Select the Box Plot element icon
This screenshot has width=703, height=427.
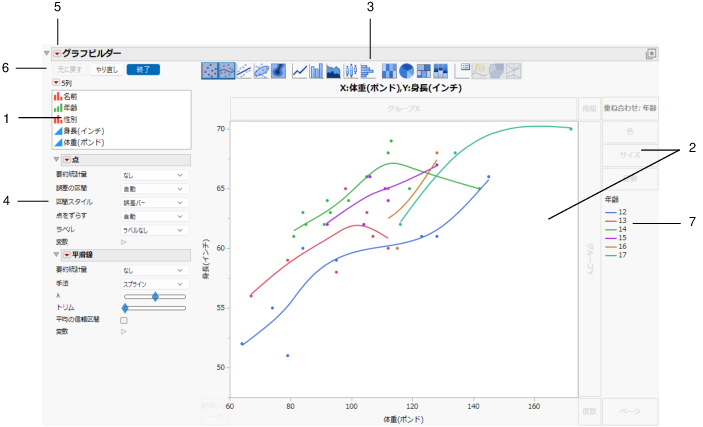point(351,71)
